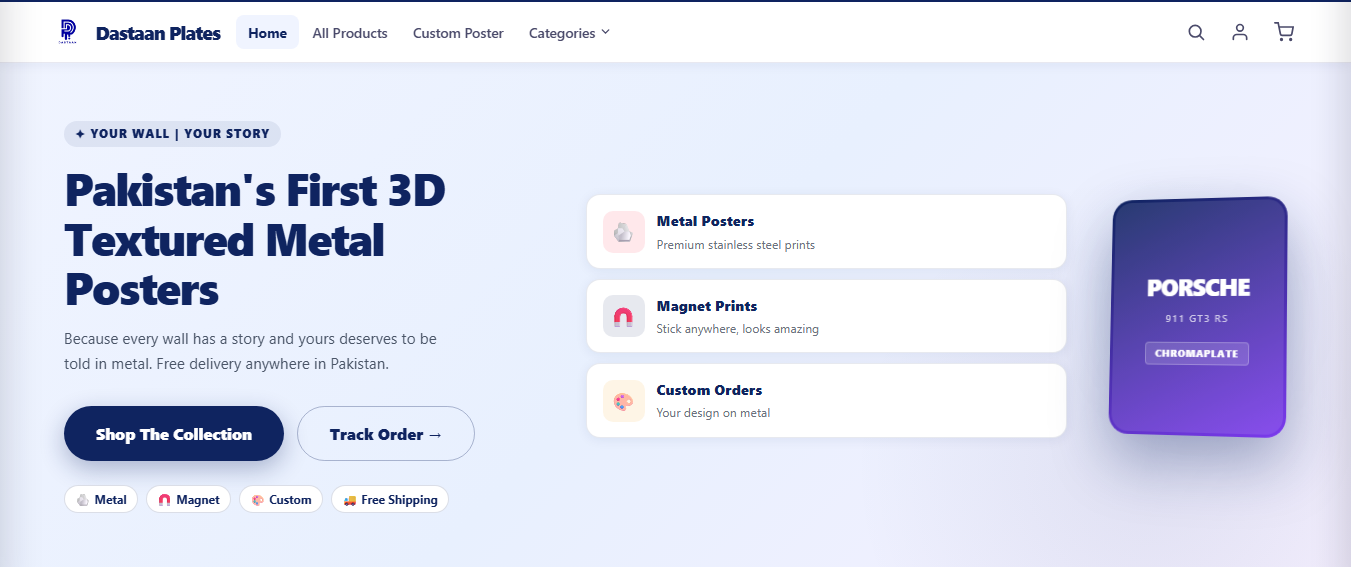This screenshot has height=567, width=1351.
Task: Click the Metal Posters card icon
Action: [x=624, y=232]
